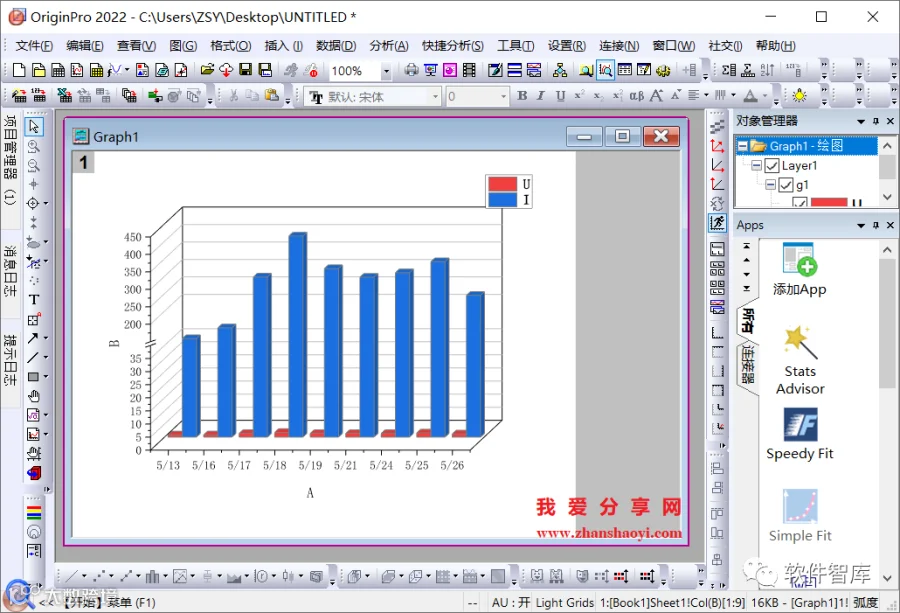
Task: Click the red U plot swatch in Object Manager
Action: [828, 202]
